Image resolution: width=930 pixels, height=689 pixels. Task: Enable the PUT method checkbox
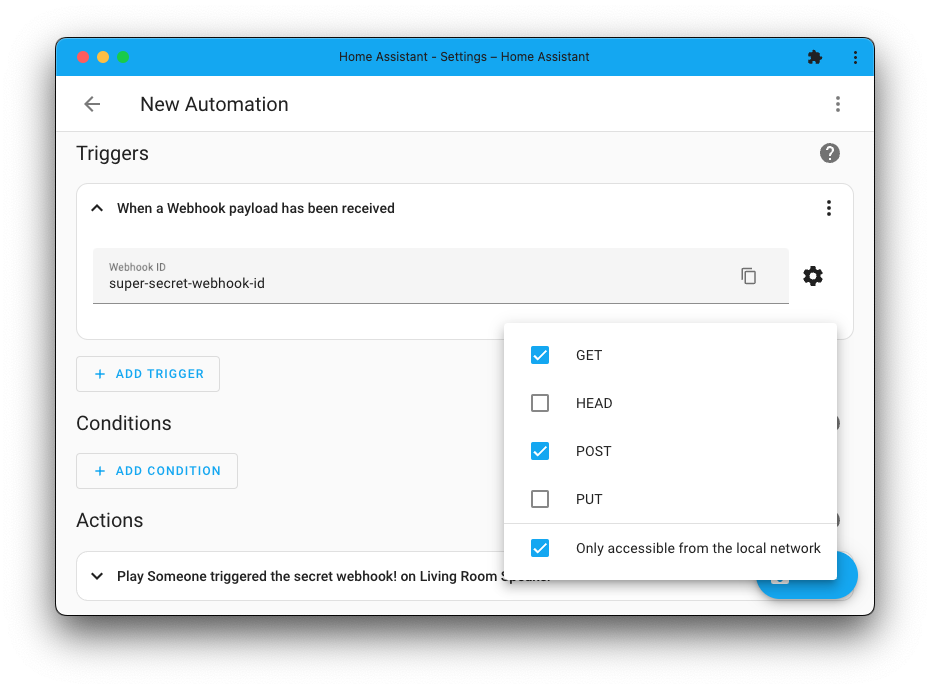pos(540,499)
